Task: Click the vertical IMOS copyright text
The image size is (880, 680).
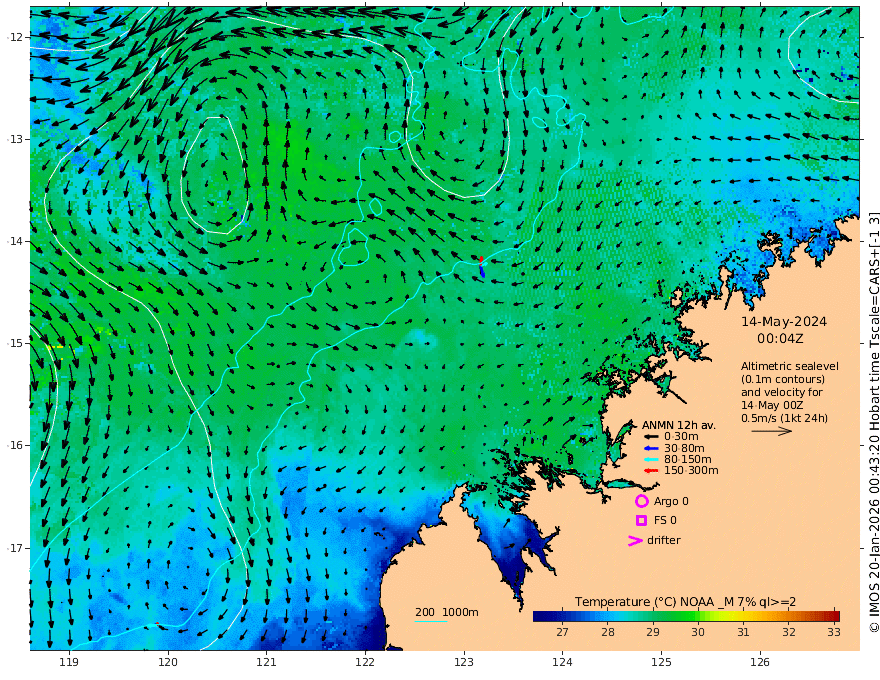Action: pyautogui.click(x=873, y=422)
